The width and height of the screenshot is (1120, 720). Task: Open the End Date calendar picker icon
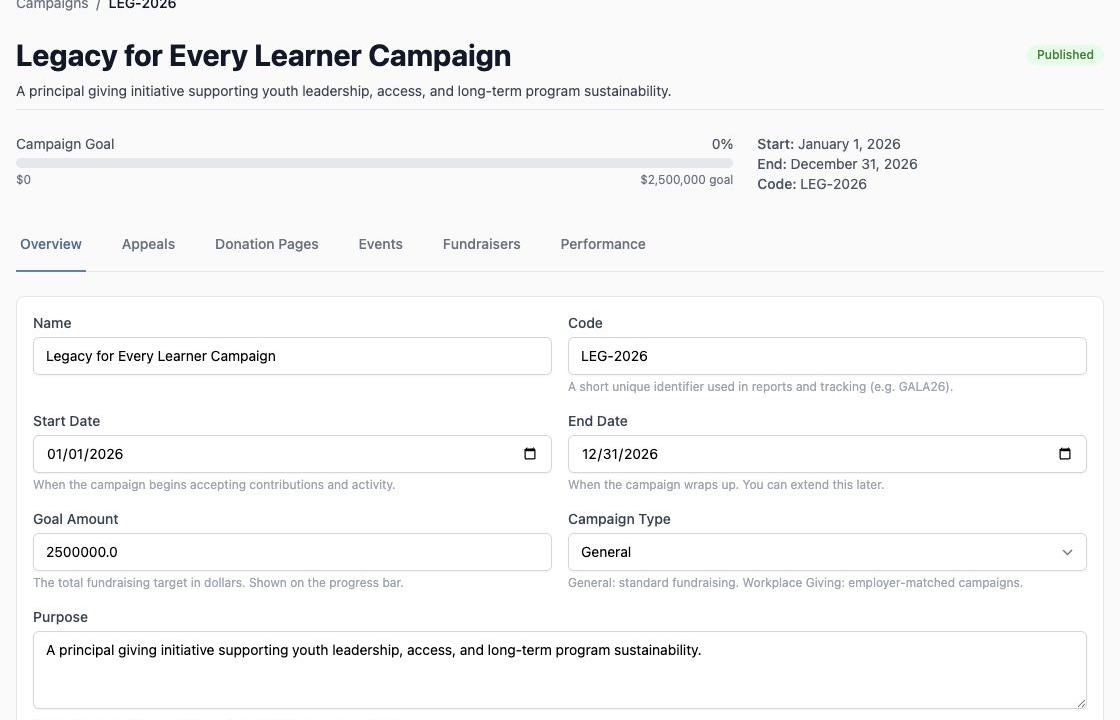(1064, 454)
